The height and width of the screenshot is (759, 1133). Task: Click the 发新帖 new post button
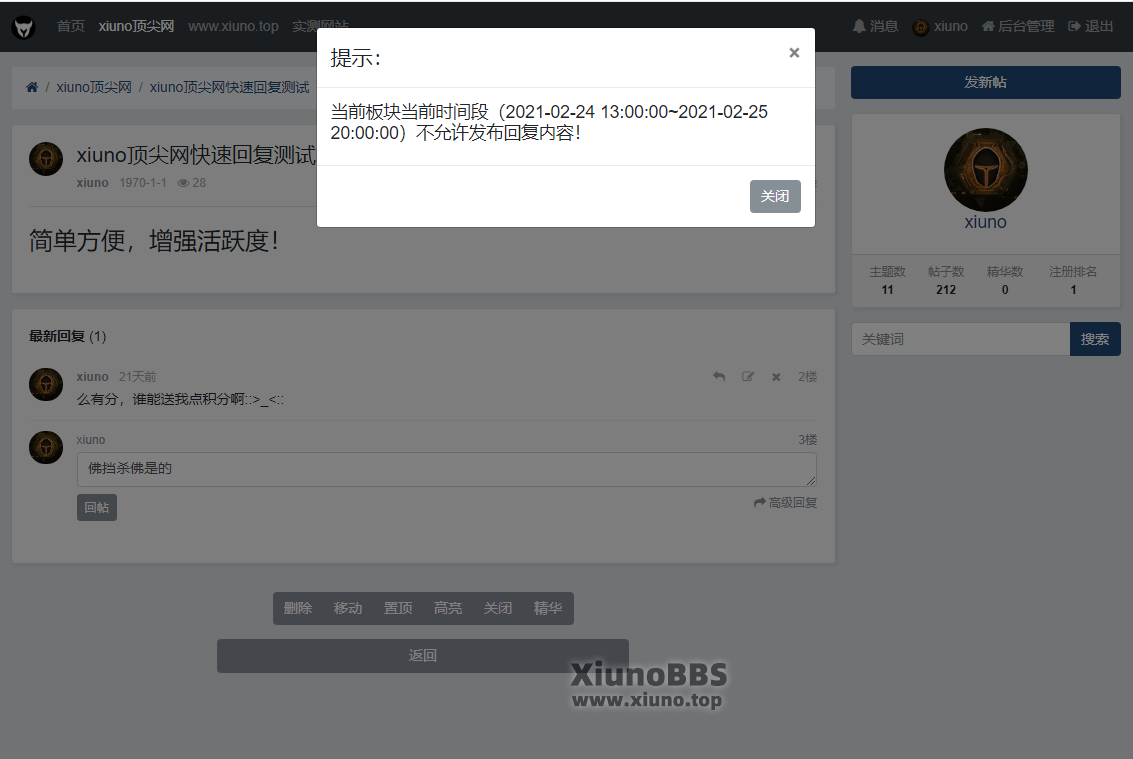coord(985,83)
